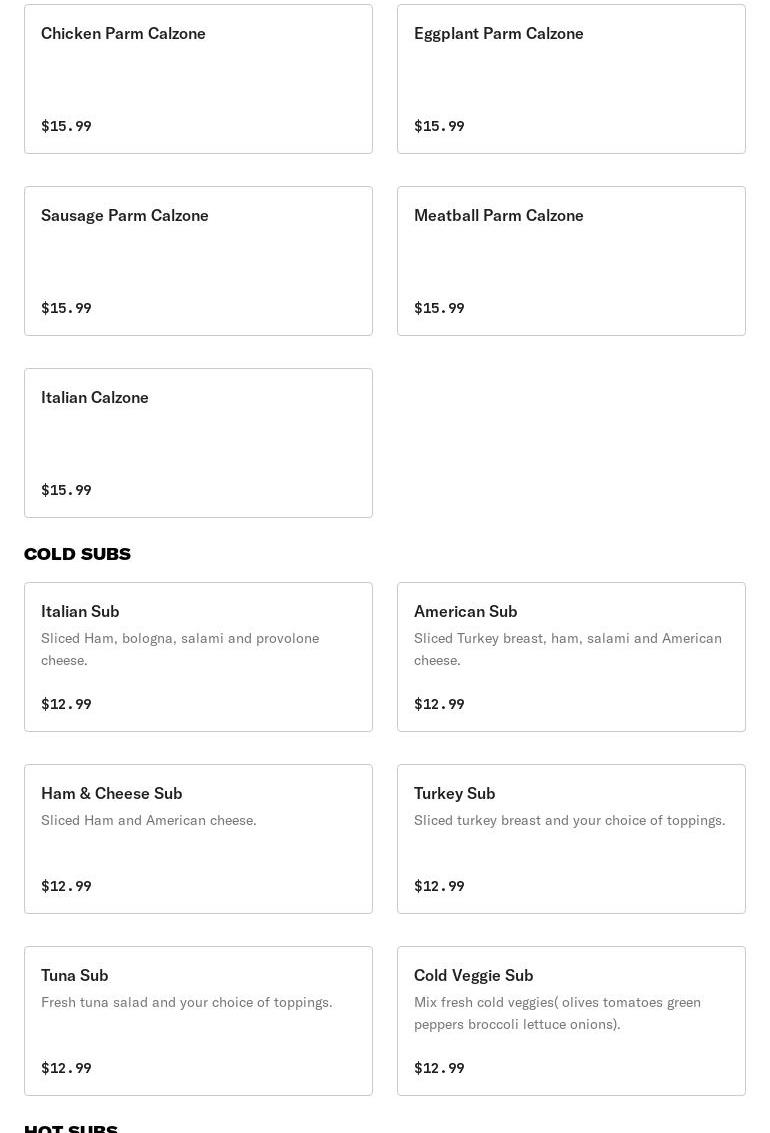This screenshot has width=770, height=1133.
Task: Choose the Sausage Parm Calzone item
Action: [x=199, y=261]
